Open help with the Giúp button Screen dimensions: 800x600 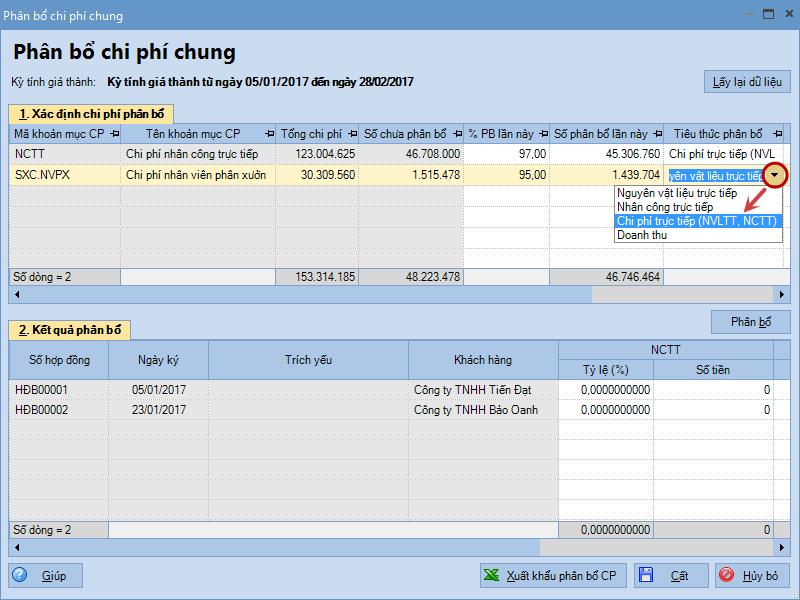point(46,575)
